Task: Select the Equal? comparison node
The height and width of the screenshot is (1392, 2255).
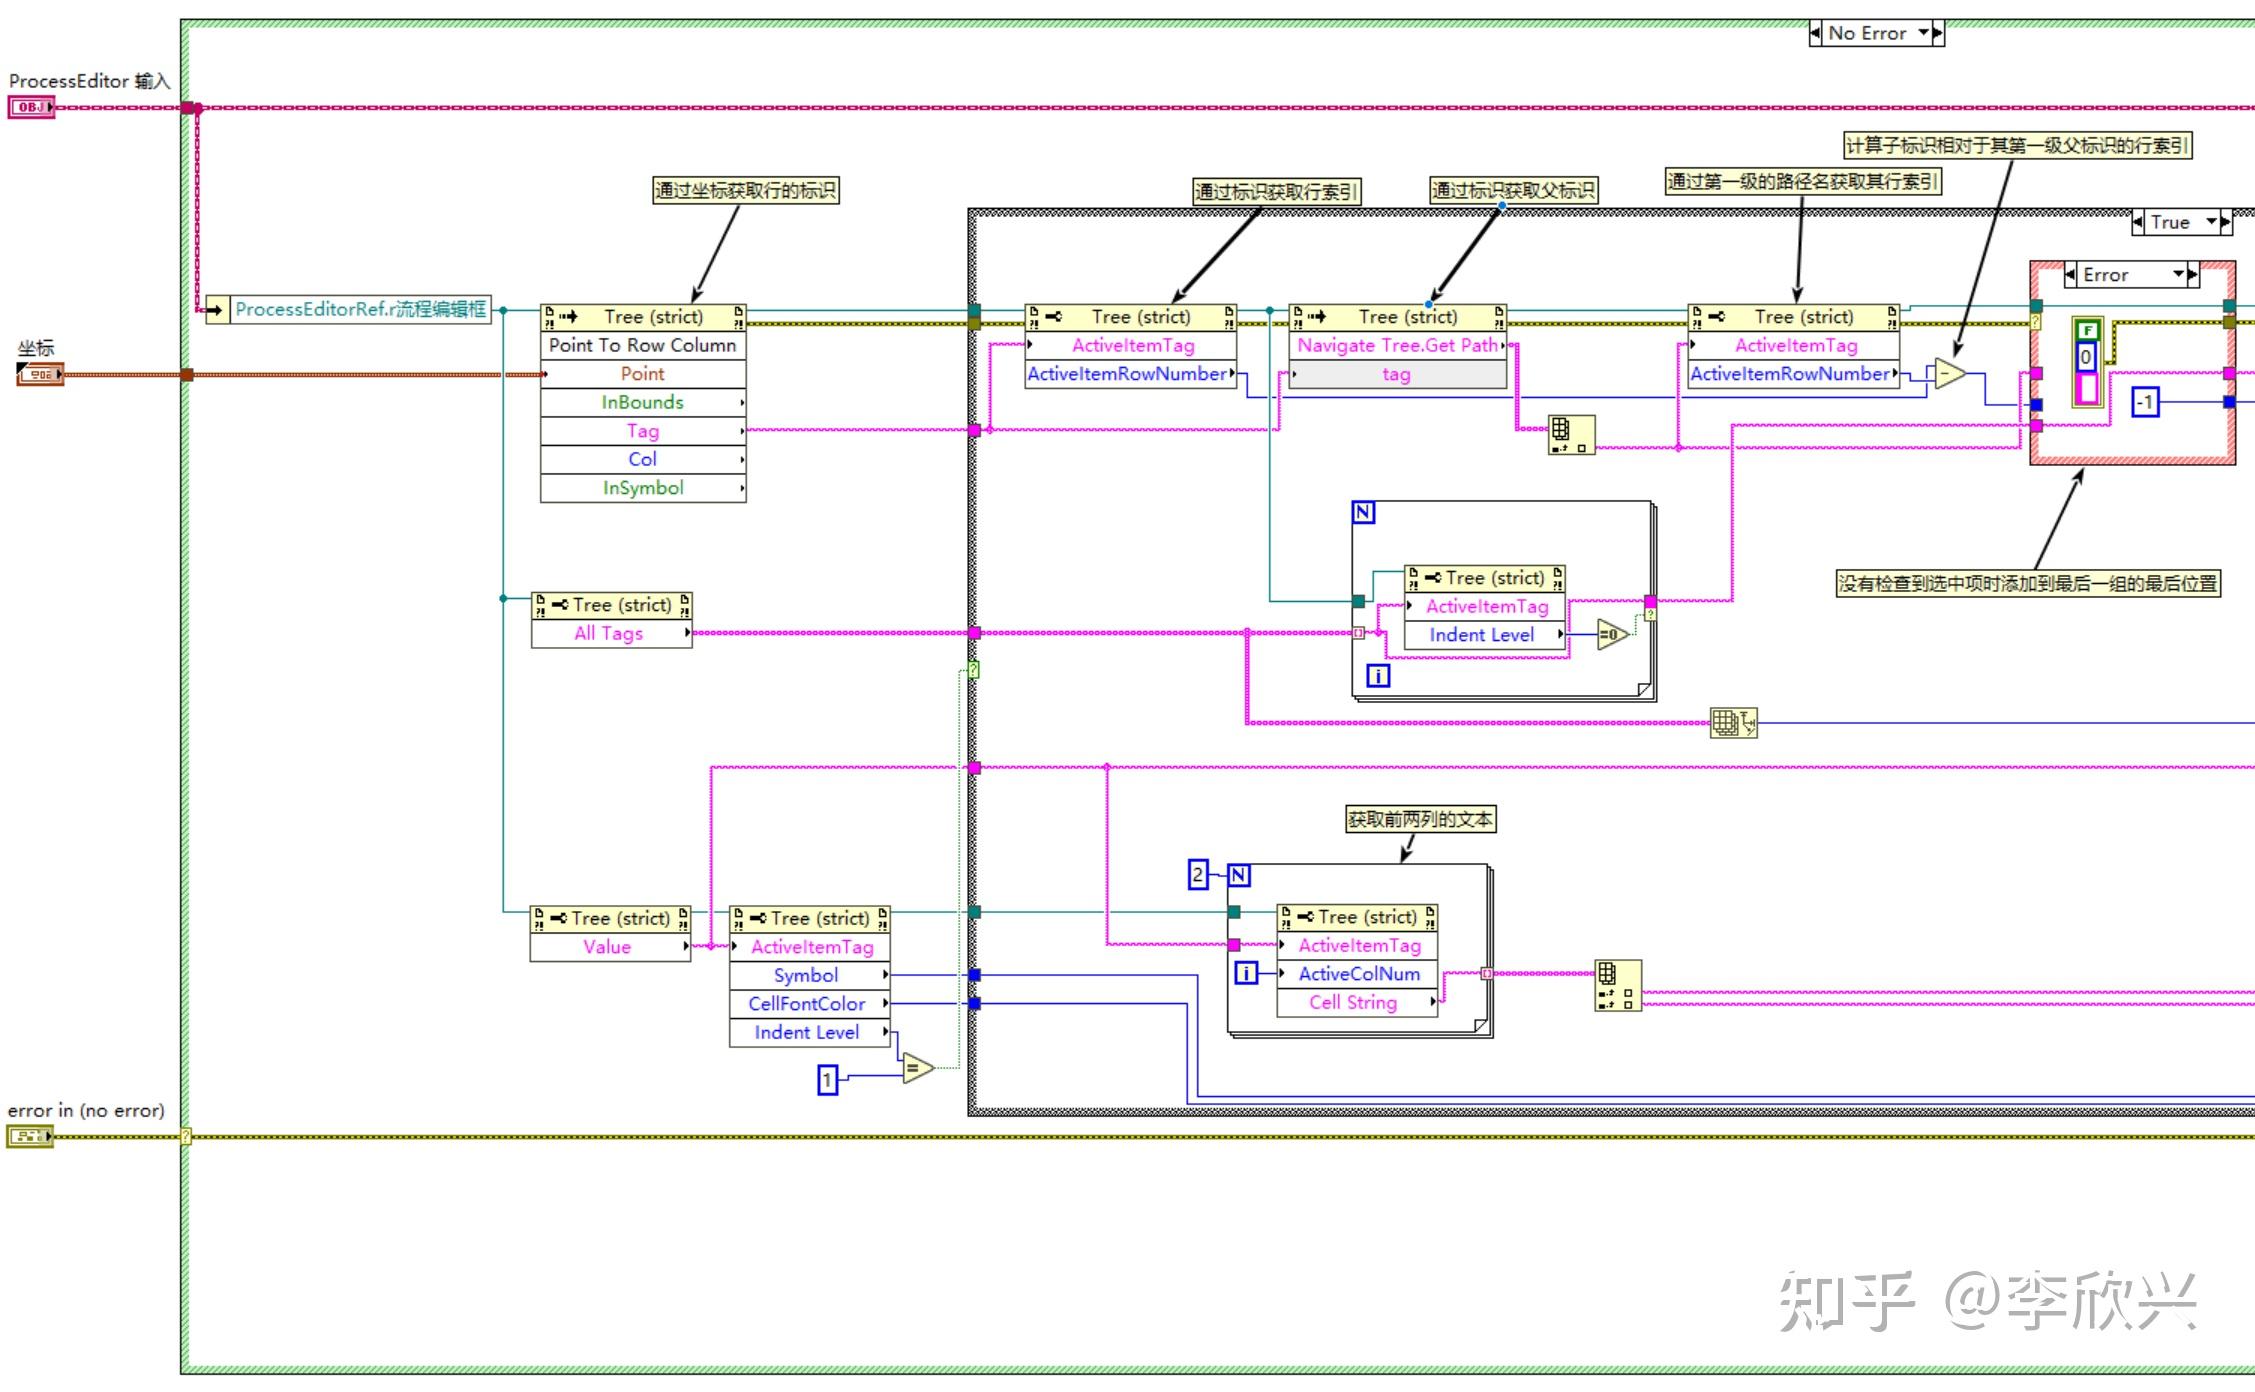Action: (917, 1068)
